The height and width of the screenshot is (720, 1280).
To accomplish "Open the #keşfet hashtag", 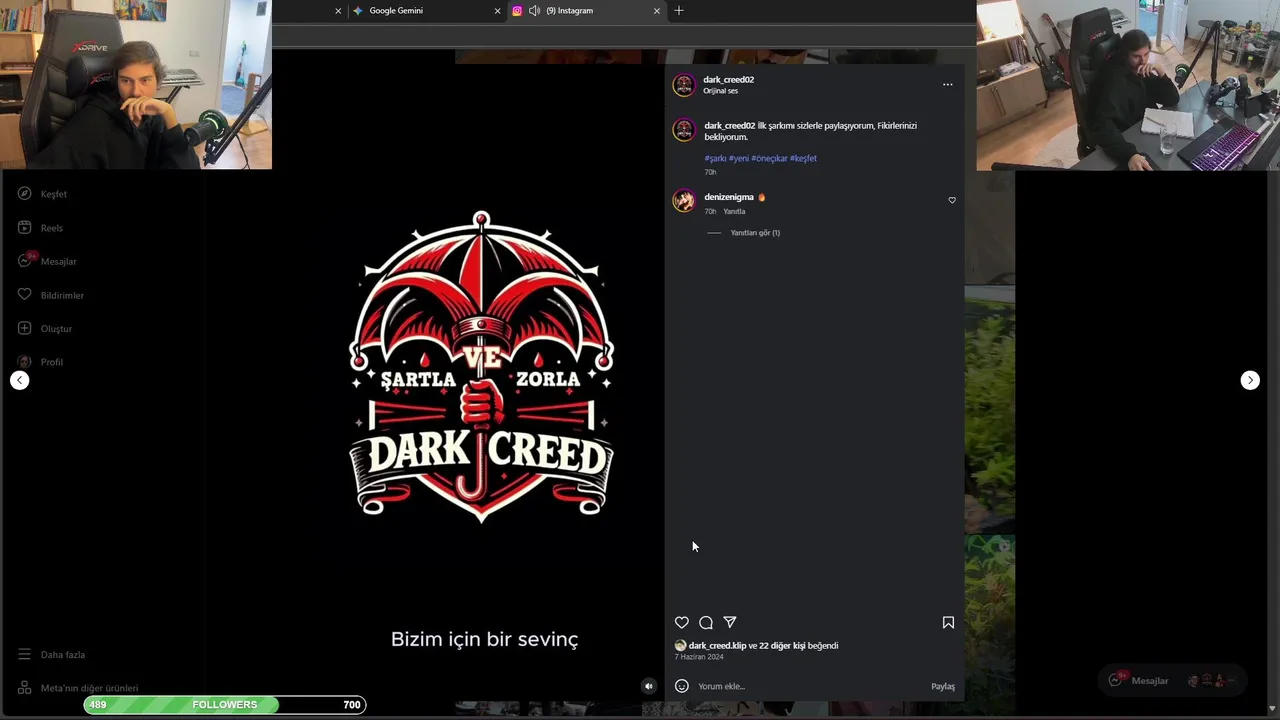I will pyautogui.click(x=804, y=158).
